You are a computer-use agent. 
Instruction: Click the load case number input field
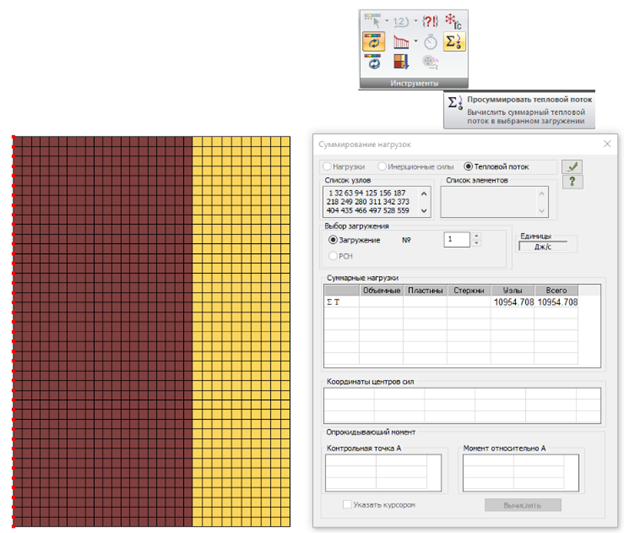pos(456,240)
